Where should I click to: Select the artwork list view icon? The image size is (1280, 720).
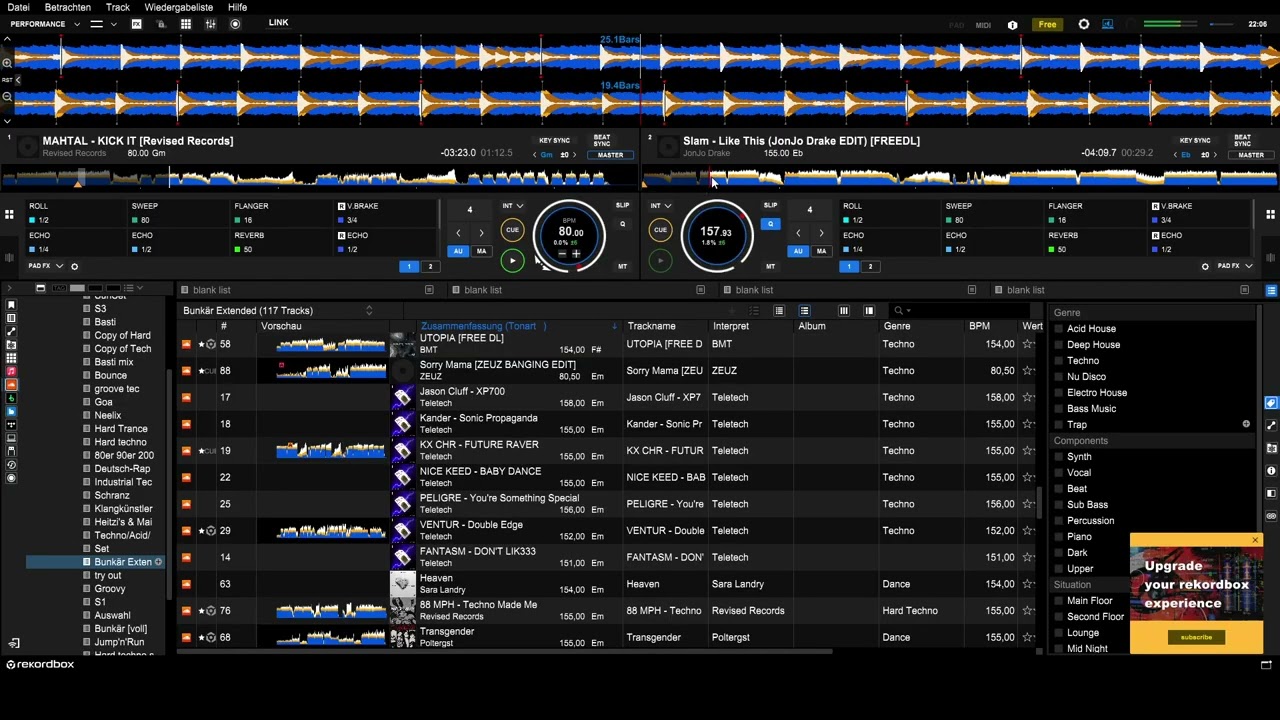point(779,311)
